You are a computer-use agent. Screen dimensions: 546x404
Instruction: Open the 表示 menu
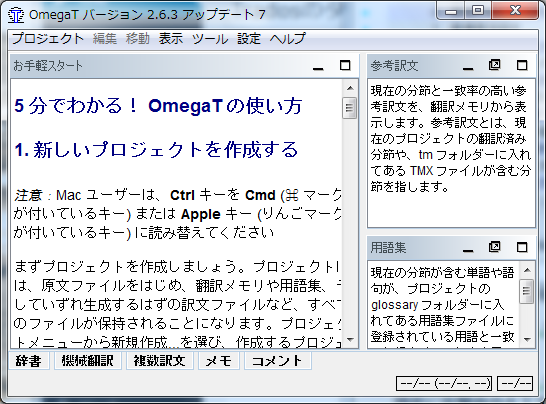171,39
